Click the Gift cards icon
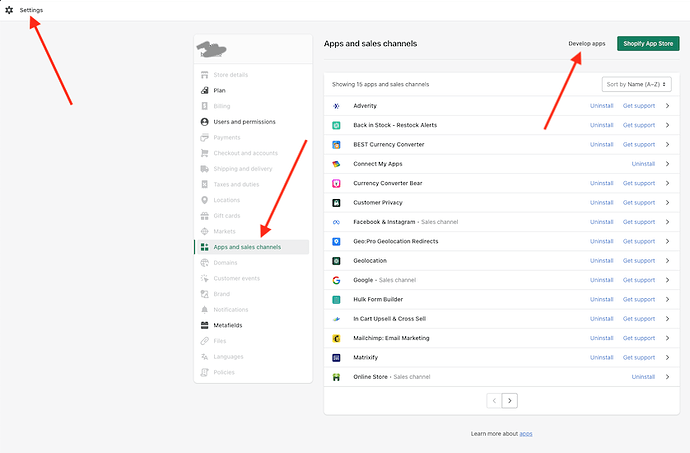Screen dimensions: 690x453 205,216
